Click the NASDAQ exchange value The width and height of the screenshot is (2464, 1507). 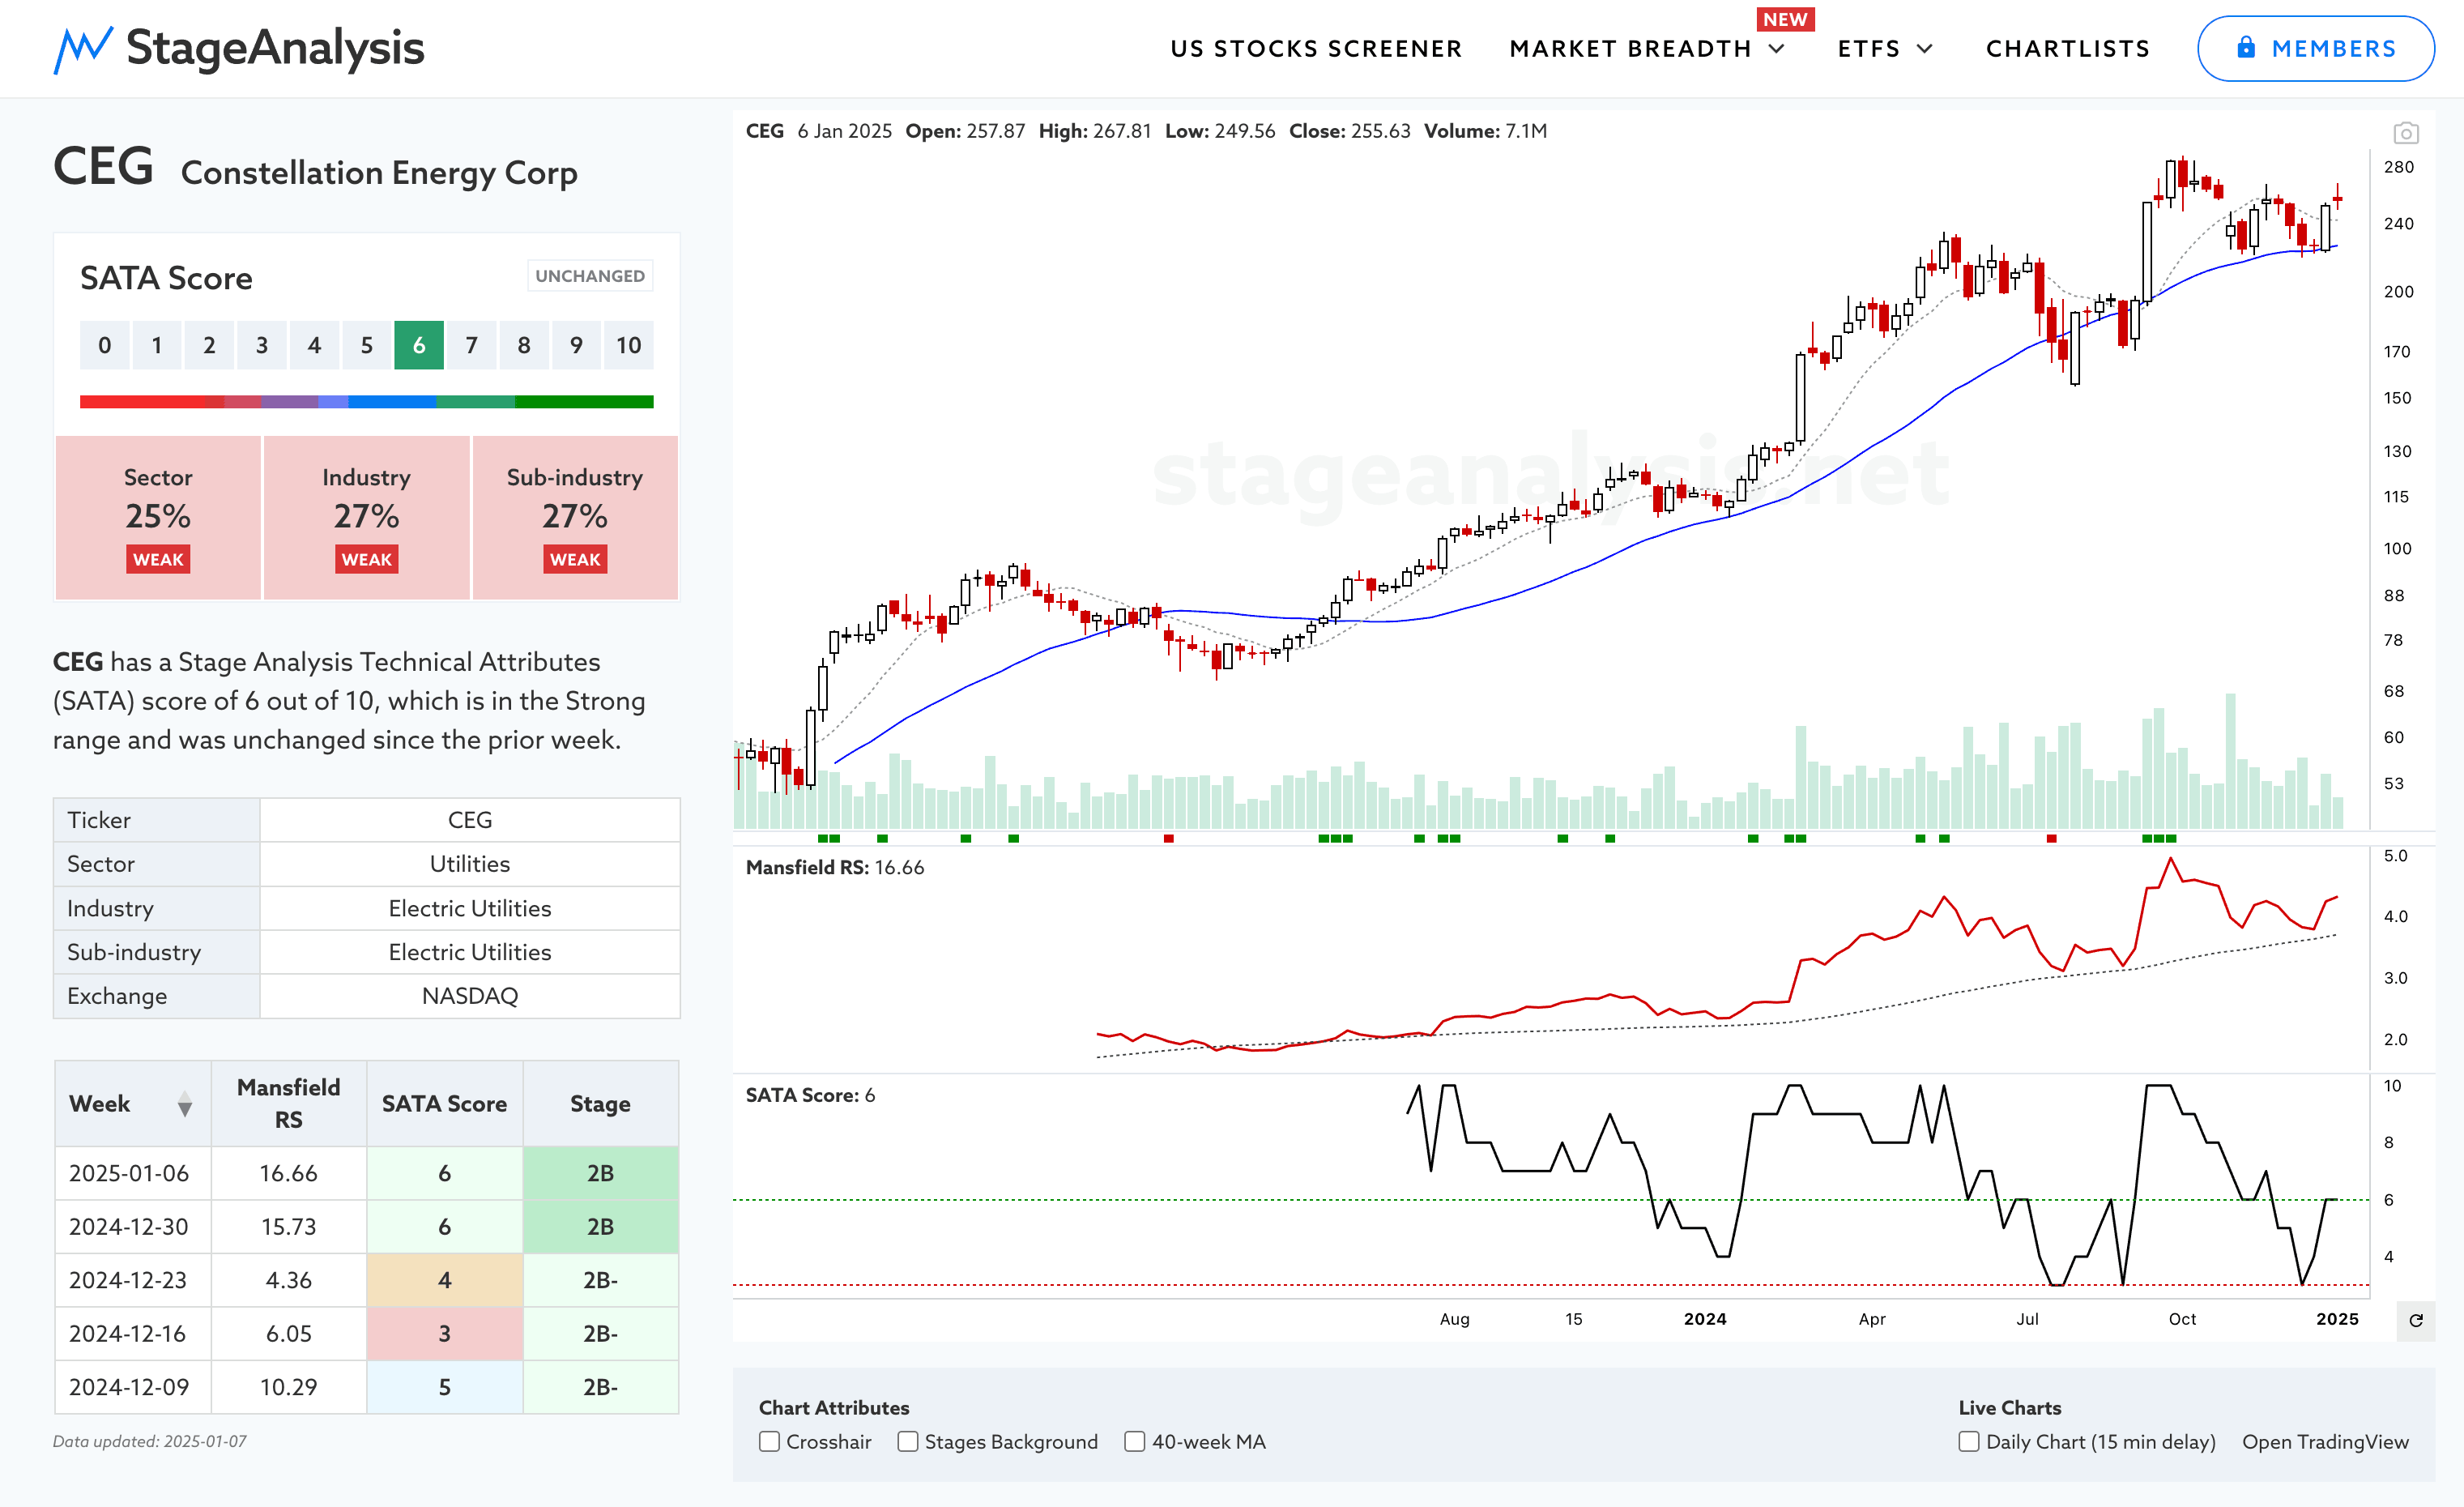click(x=470, y=996)
